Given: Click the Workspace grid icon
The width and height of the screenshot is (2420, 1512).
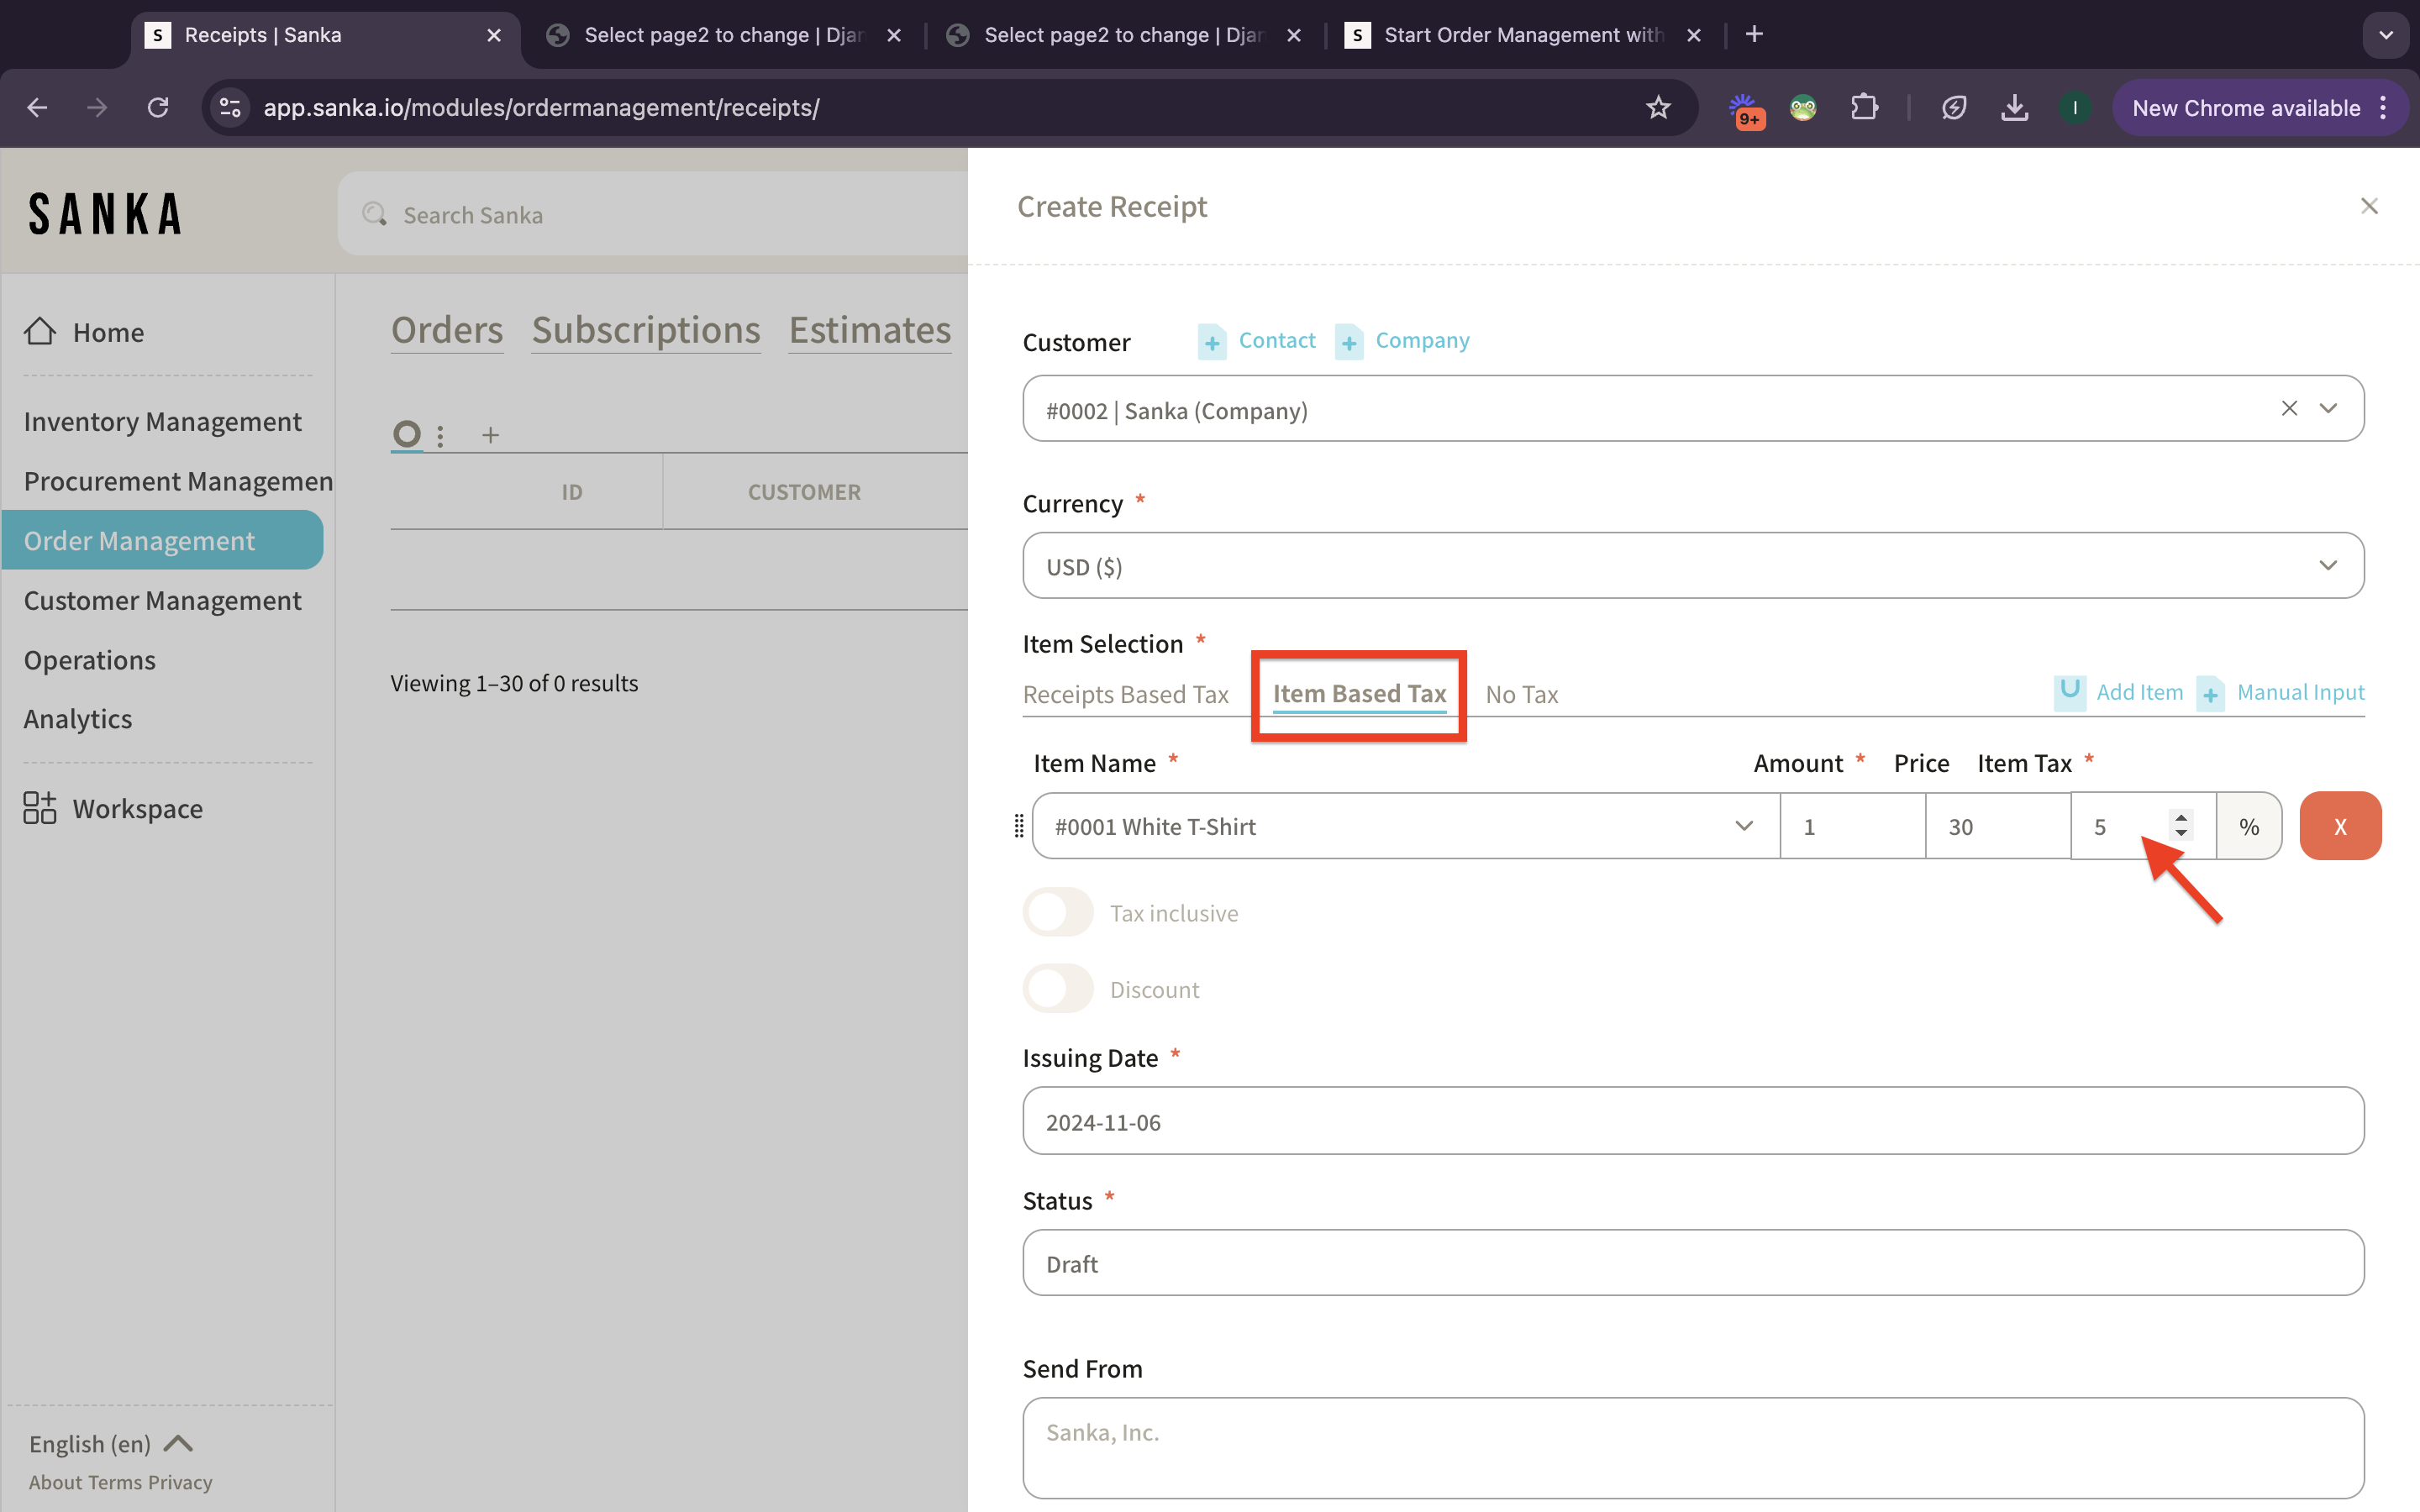Looking at the screenshot, I should [40, 807].
